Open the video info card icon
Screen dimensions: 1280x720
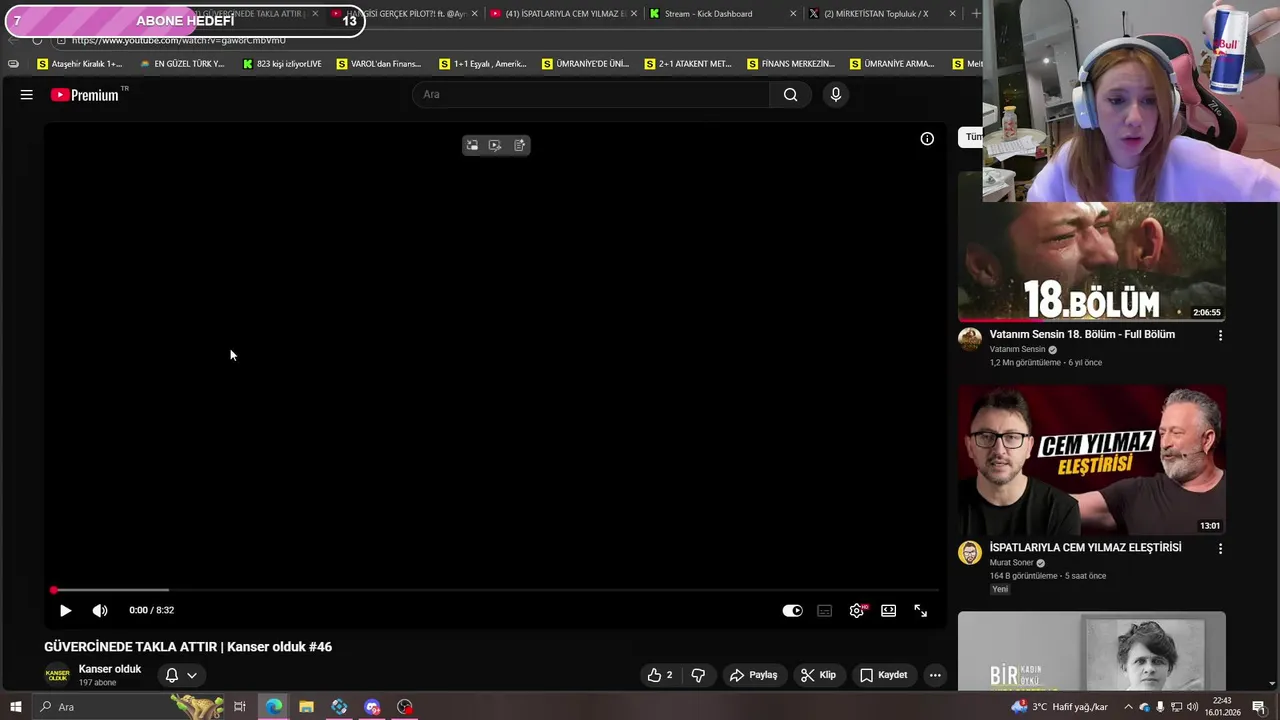927,139
